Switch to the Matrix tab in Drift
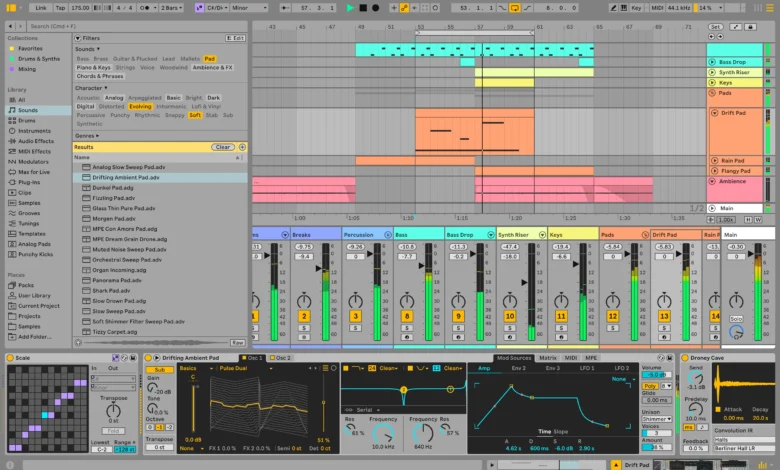The height and width of the screenshot is (470, 780). (x=548, y=357)
